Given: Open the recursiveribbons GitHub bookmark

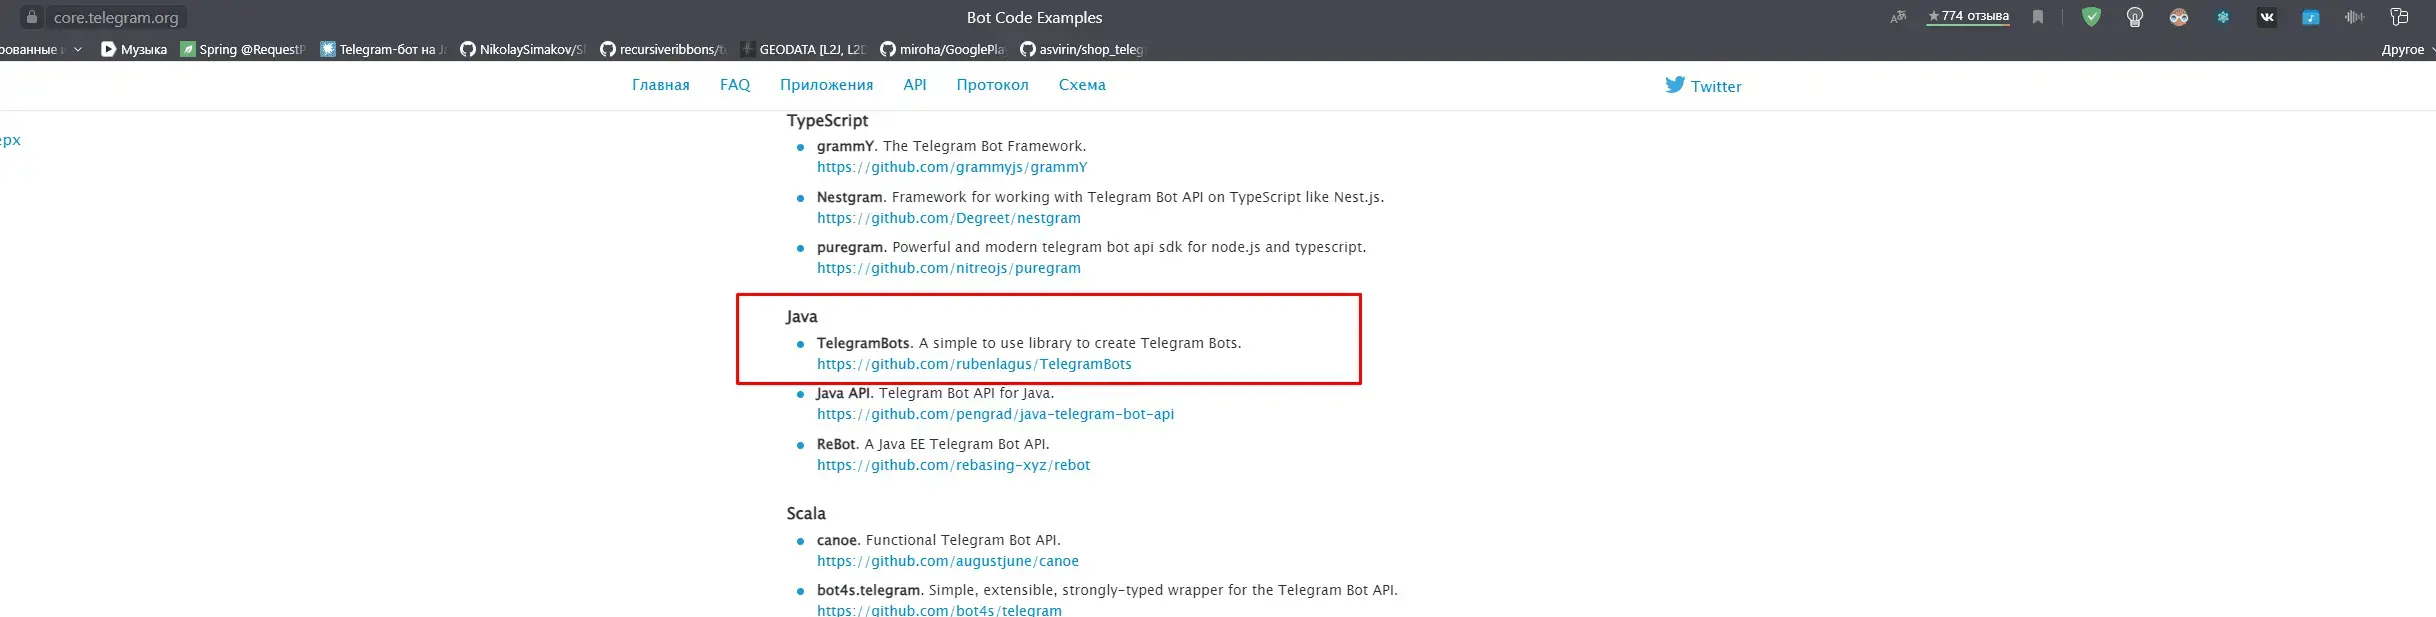Looking at the screenshot, I should click(663, 49).
